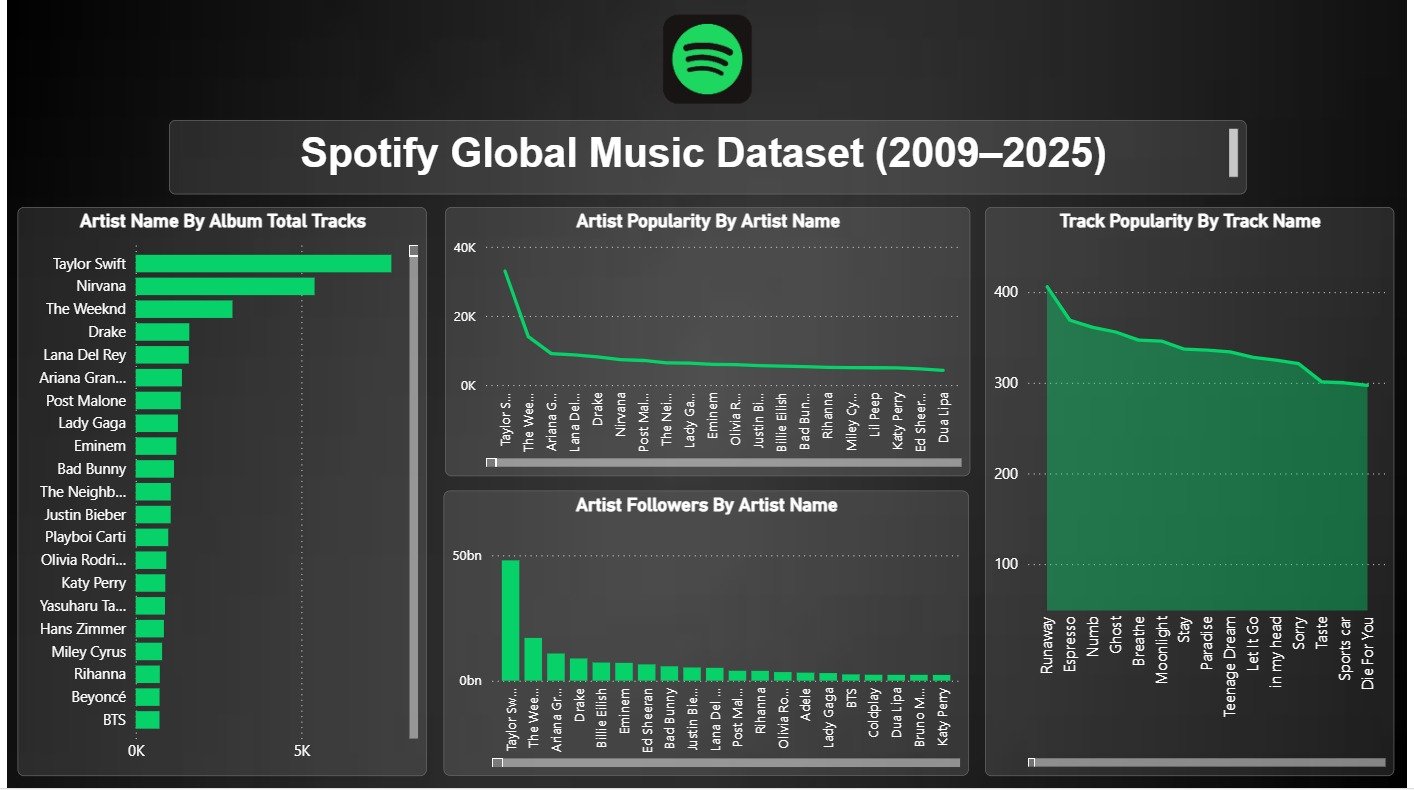
Task: Click the Beyoncé label in Album Total Tracks
Action: [99, 698]
